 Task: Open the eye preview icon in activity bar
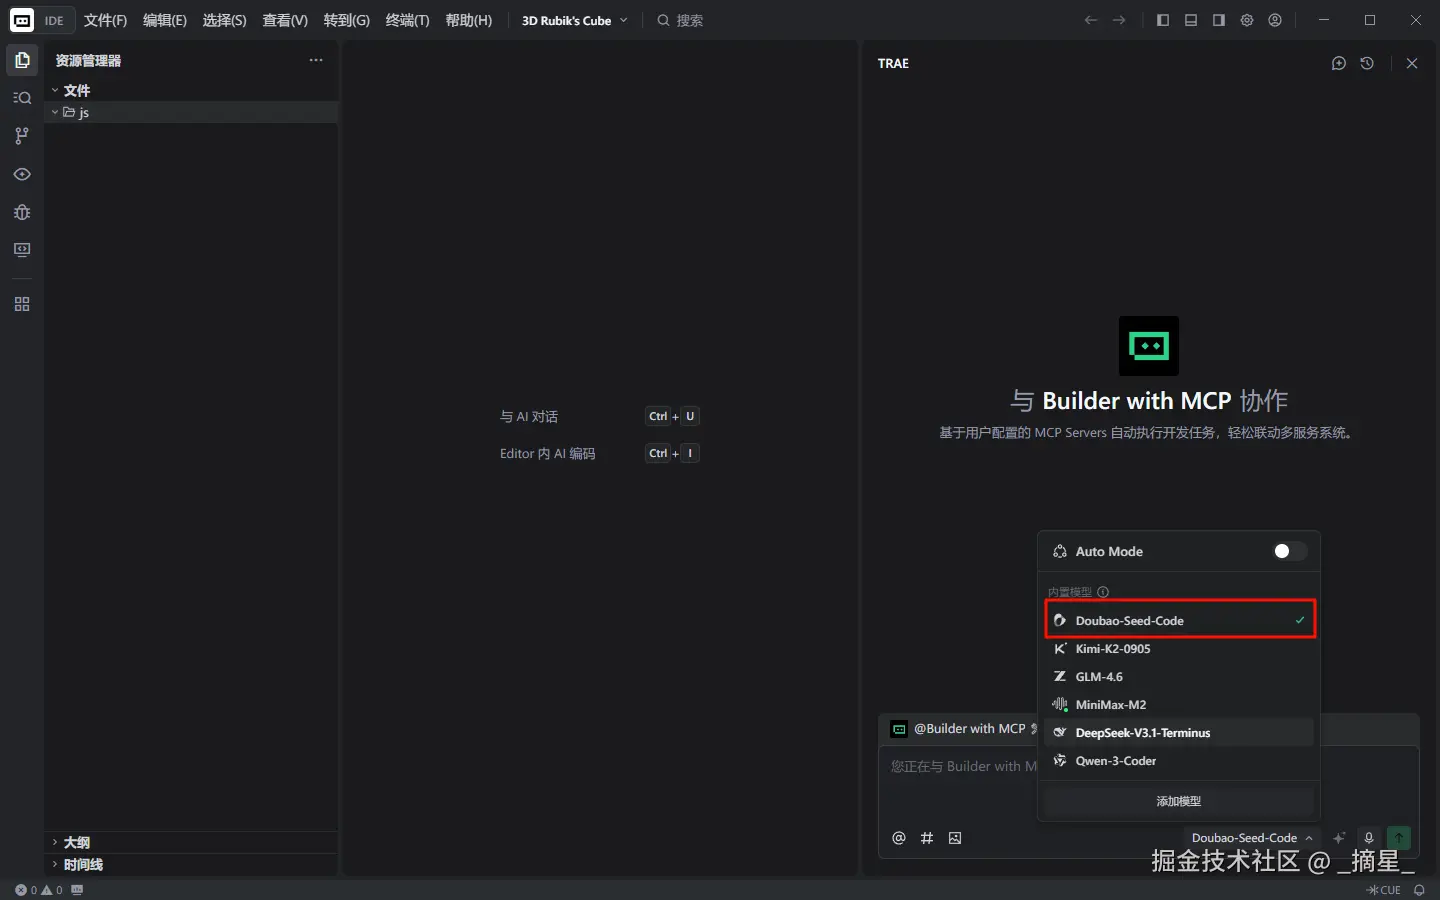coord(22,174)
